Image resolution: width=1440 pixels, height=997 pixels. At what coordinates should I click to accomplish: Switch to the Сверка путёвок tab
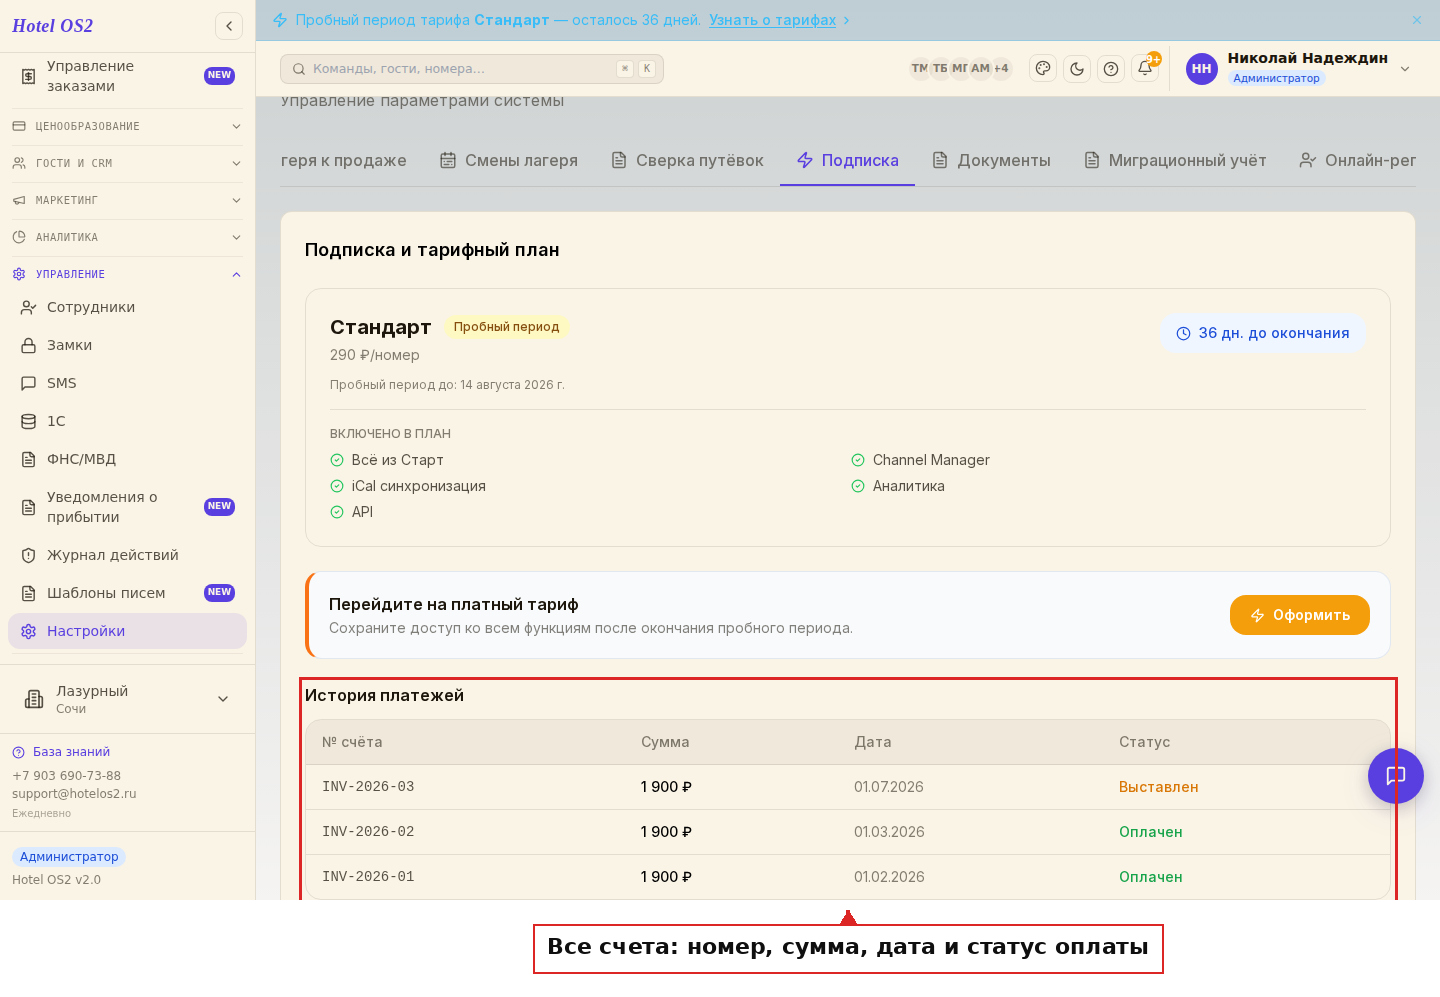(688, 160)
